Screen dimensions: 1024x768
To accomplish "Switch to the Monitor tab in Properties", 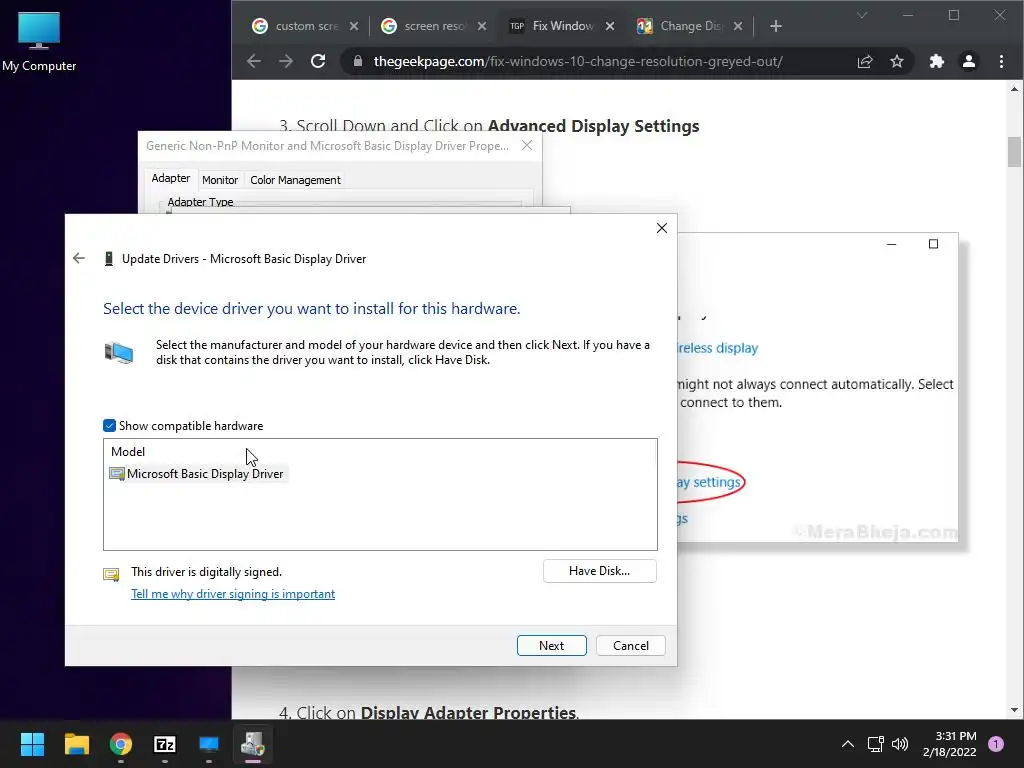I will point(220,180).
